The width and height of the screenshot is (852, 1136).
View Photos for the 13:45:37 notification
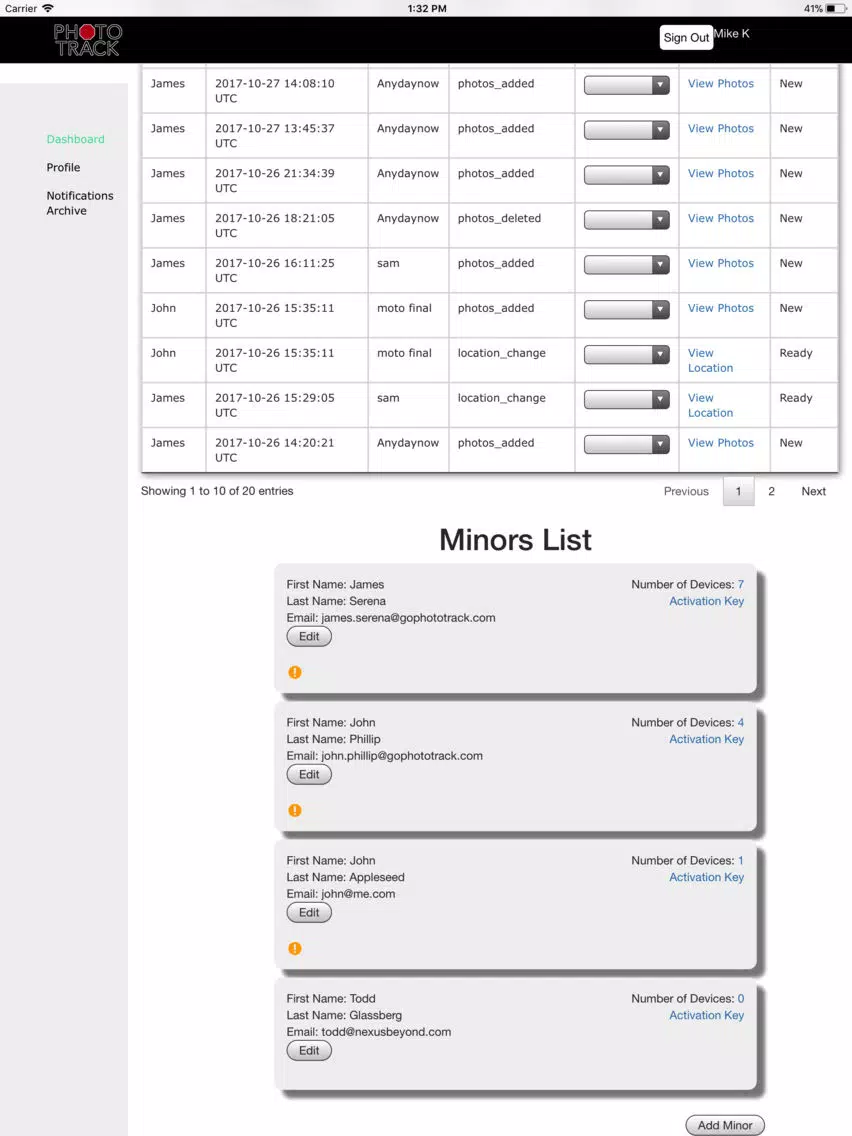(x=721, y=128)
